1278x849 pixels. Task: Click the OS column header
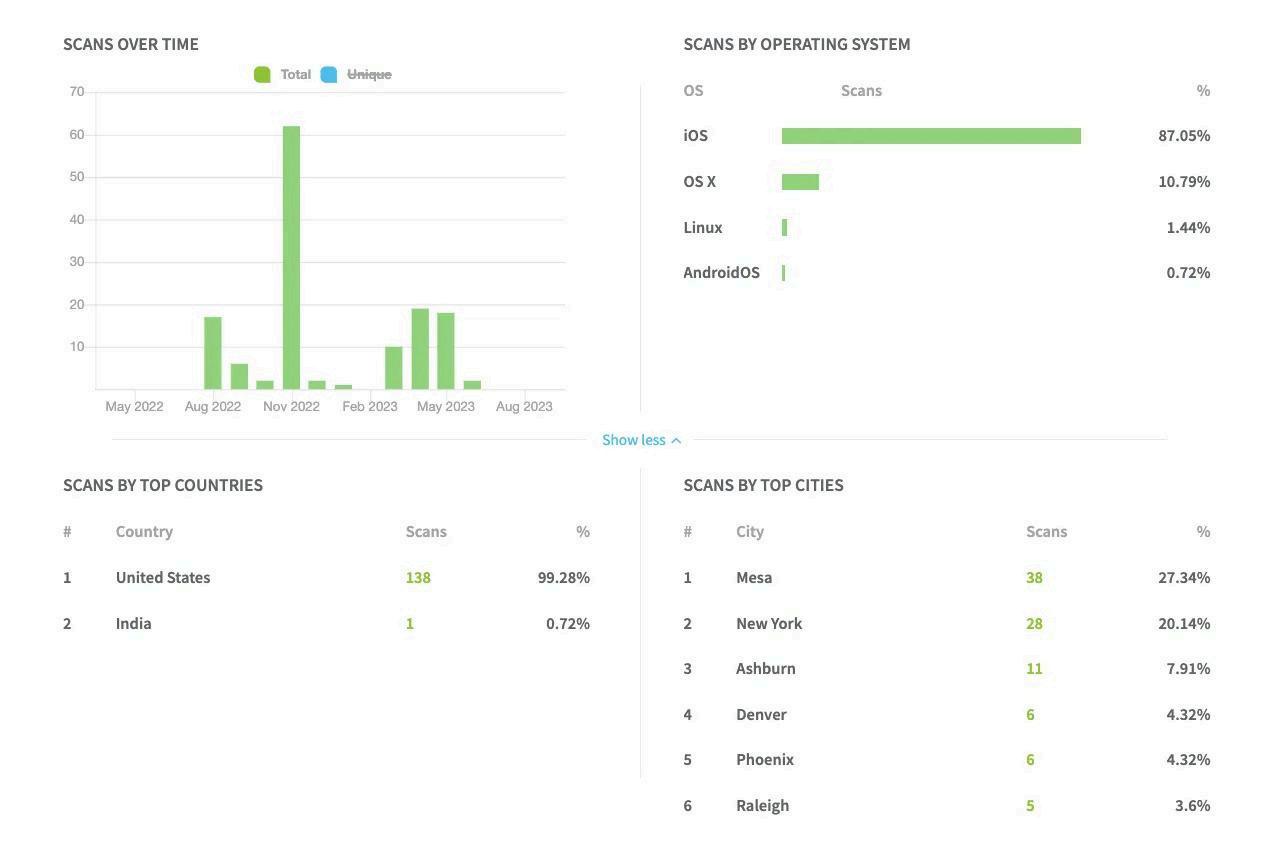coord(693,91)
